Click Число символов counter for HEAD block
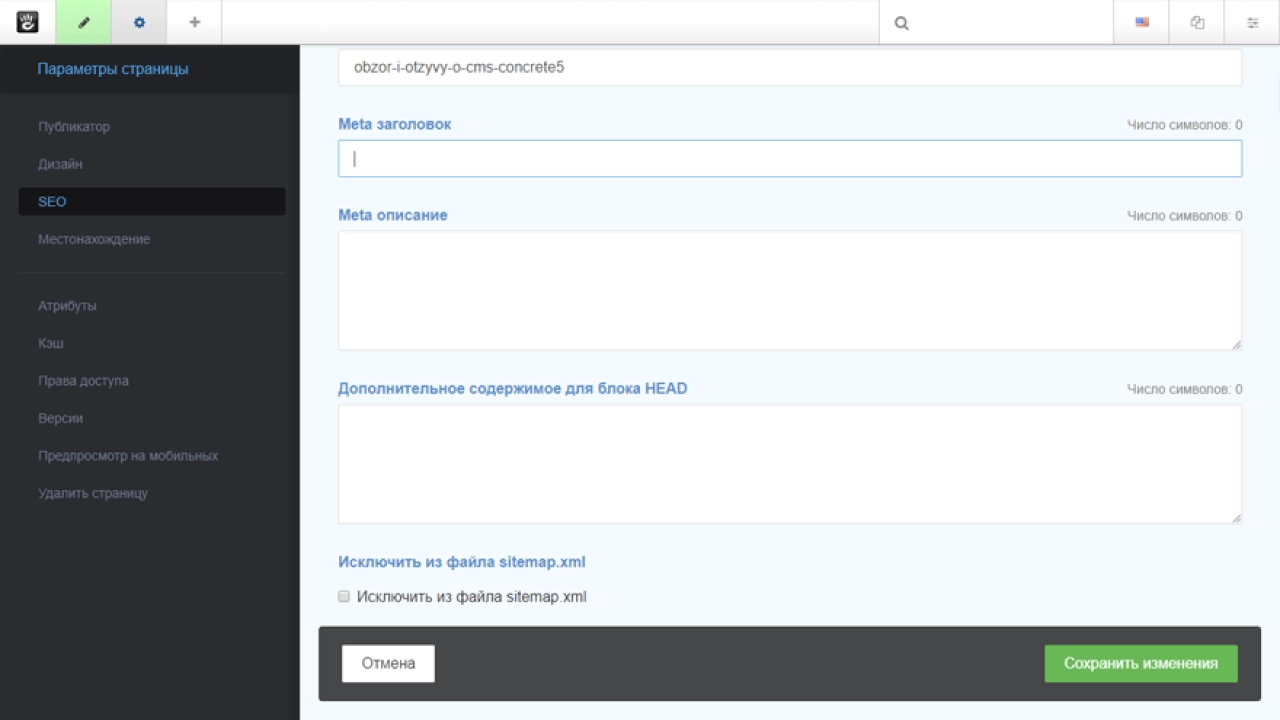Screen dimensions: 1280x720 coord(1184,389)
